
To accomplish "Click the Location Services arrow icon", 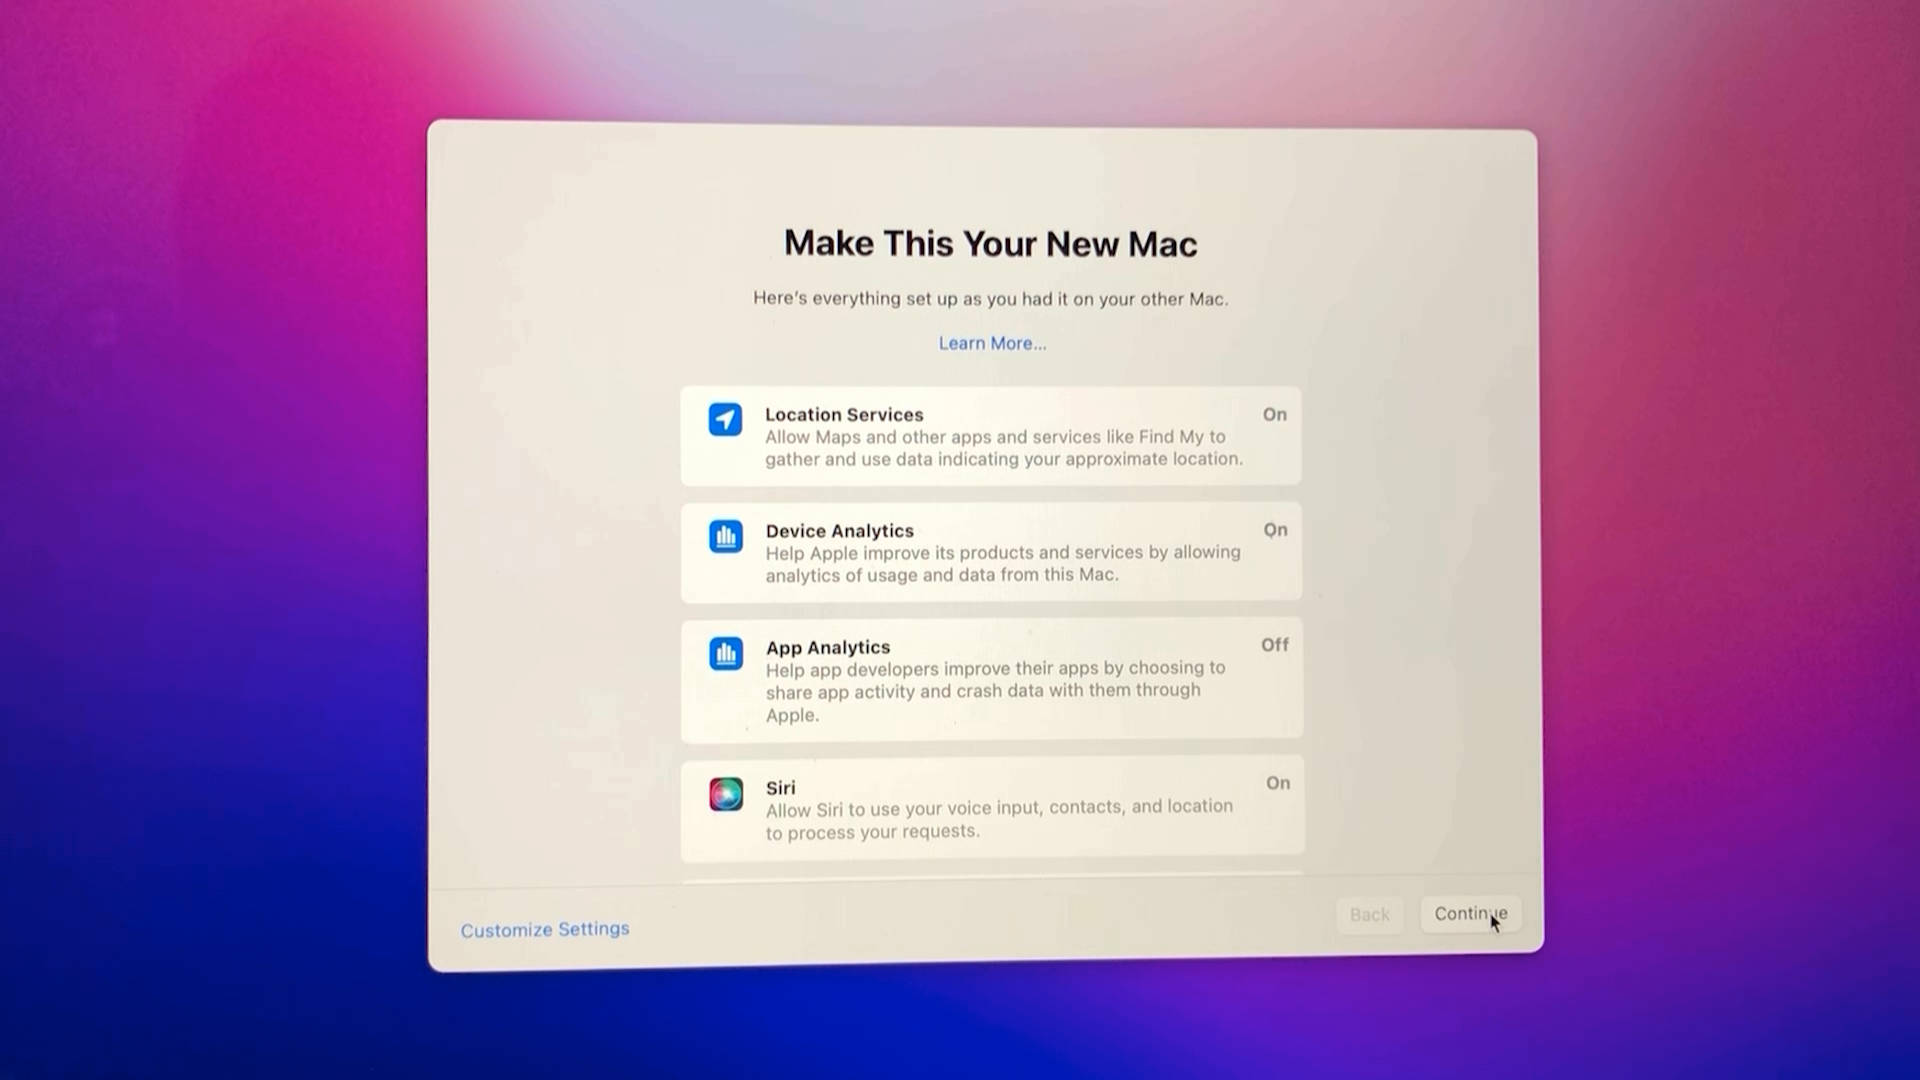I will [x=725, y=419].
